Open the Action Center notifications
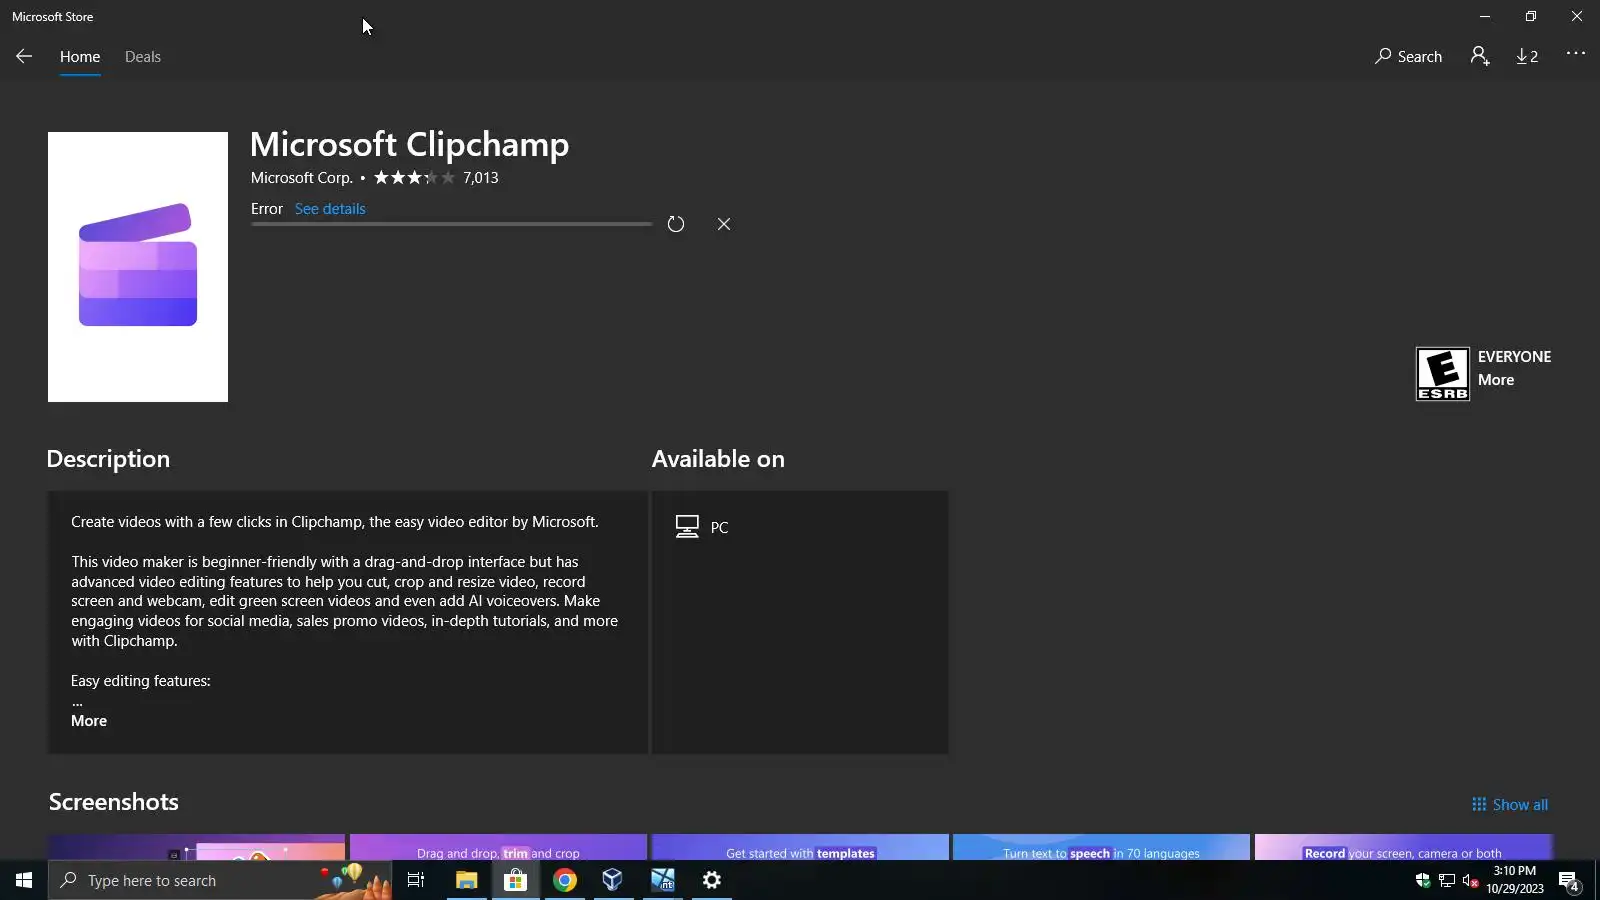 (1570, 881)
